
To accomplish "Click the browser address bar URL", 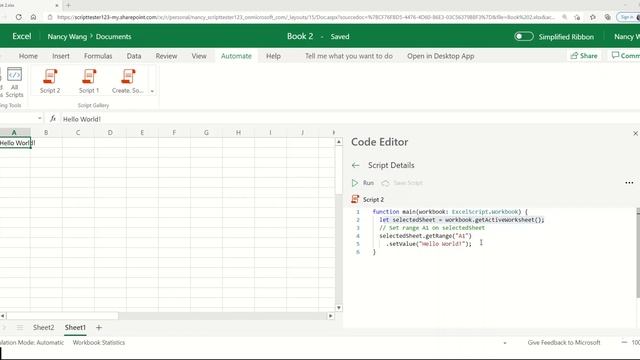I will click(305, 17).
